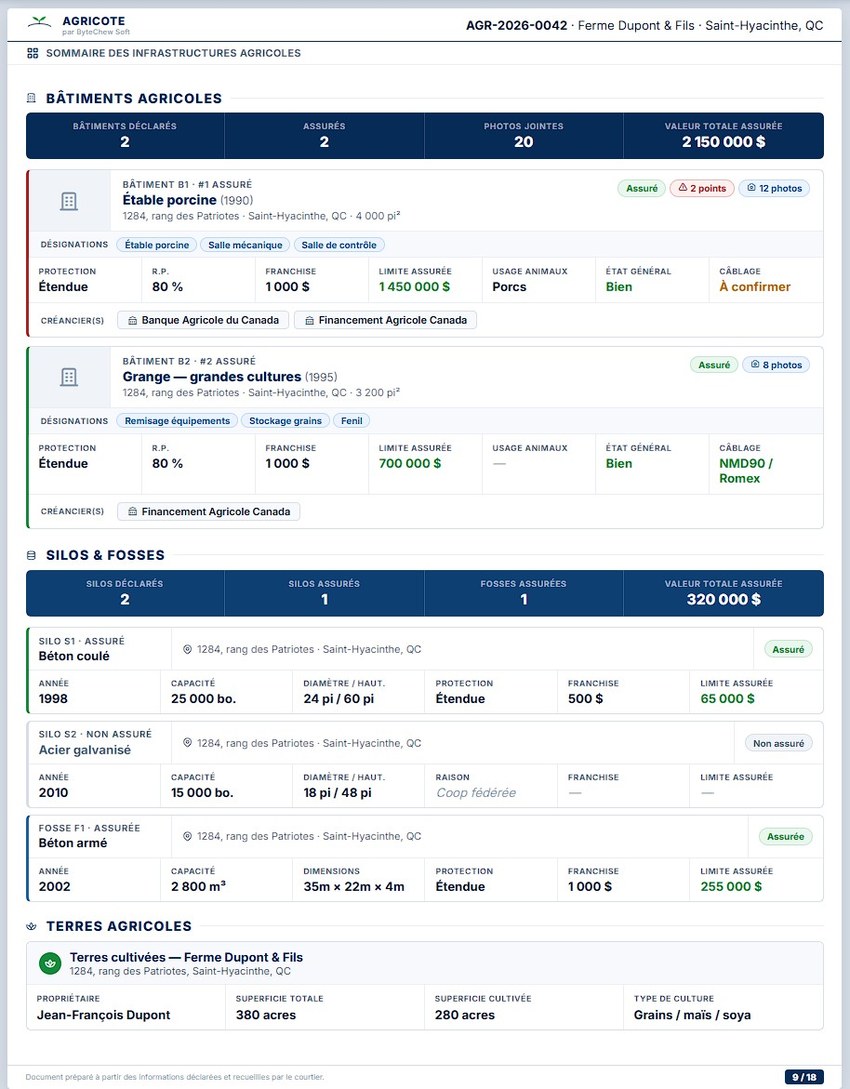
Task: Click the silo icon next to Silos & Fosses
Action: (31, 556)
